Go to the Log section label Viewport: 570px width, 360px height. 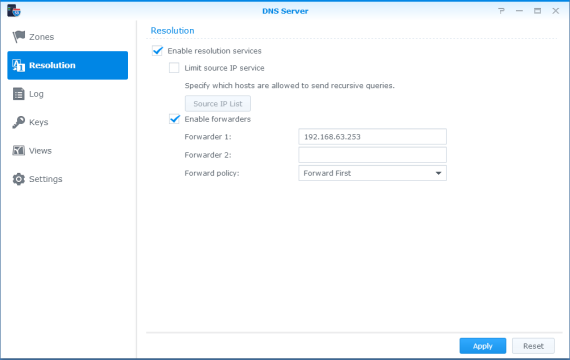[36, 94]
